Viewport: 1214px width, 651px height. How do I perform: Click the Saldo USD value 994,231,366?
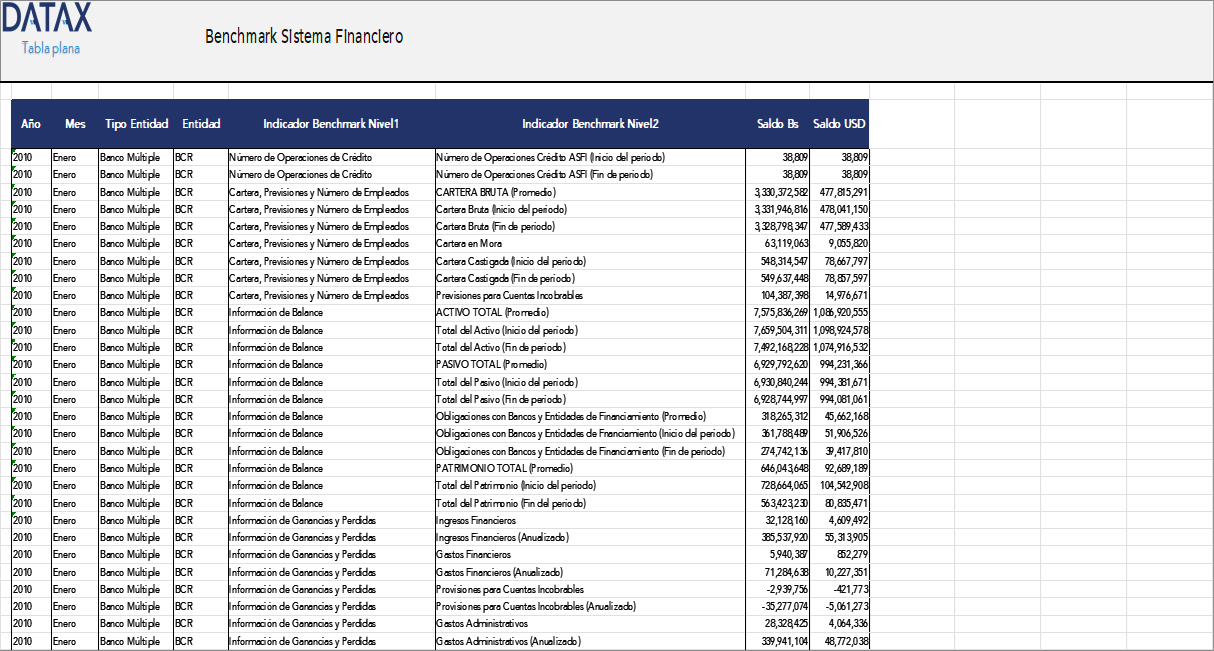(x=839, y=364)
